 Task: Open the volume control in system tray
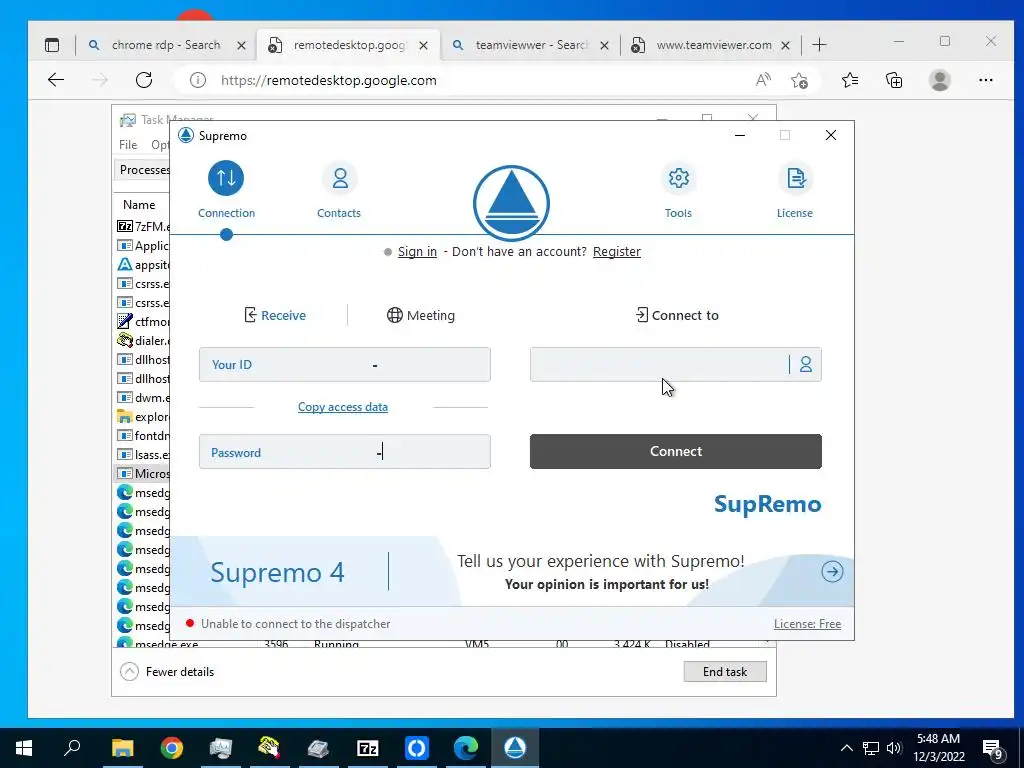[894, 748]
